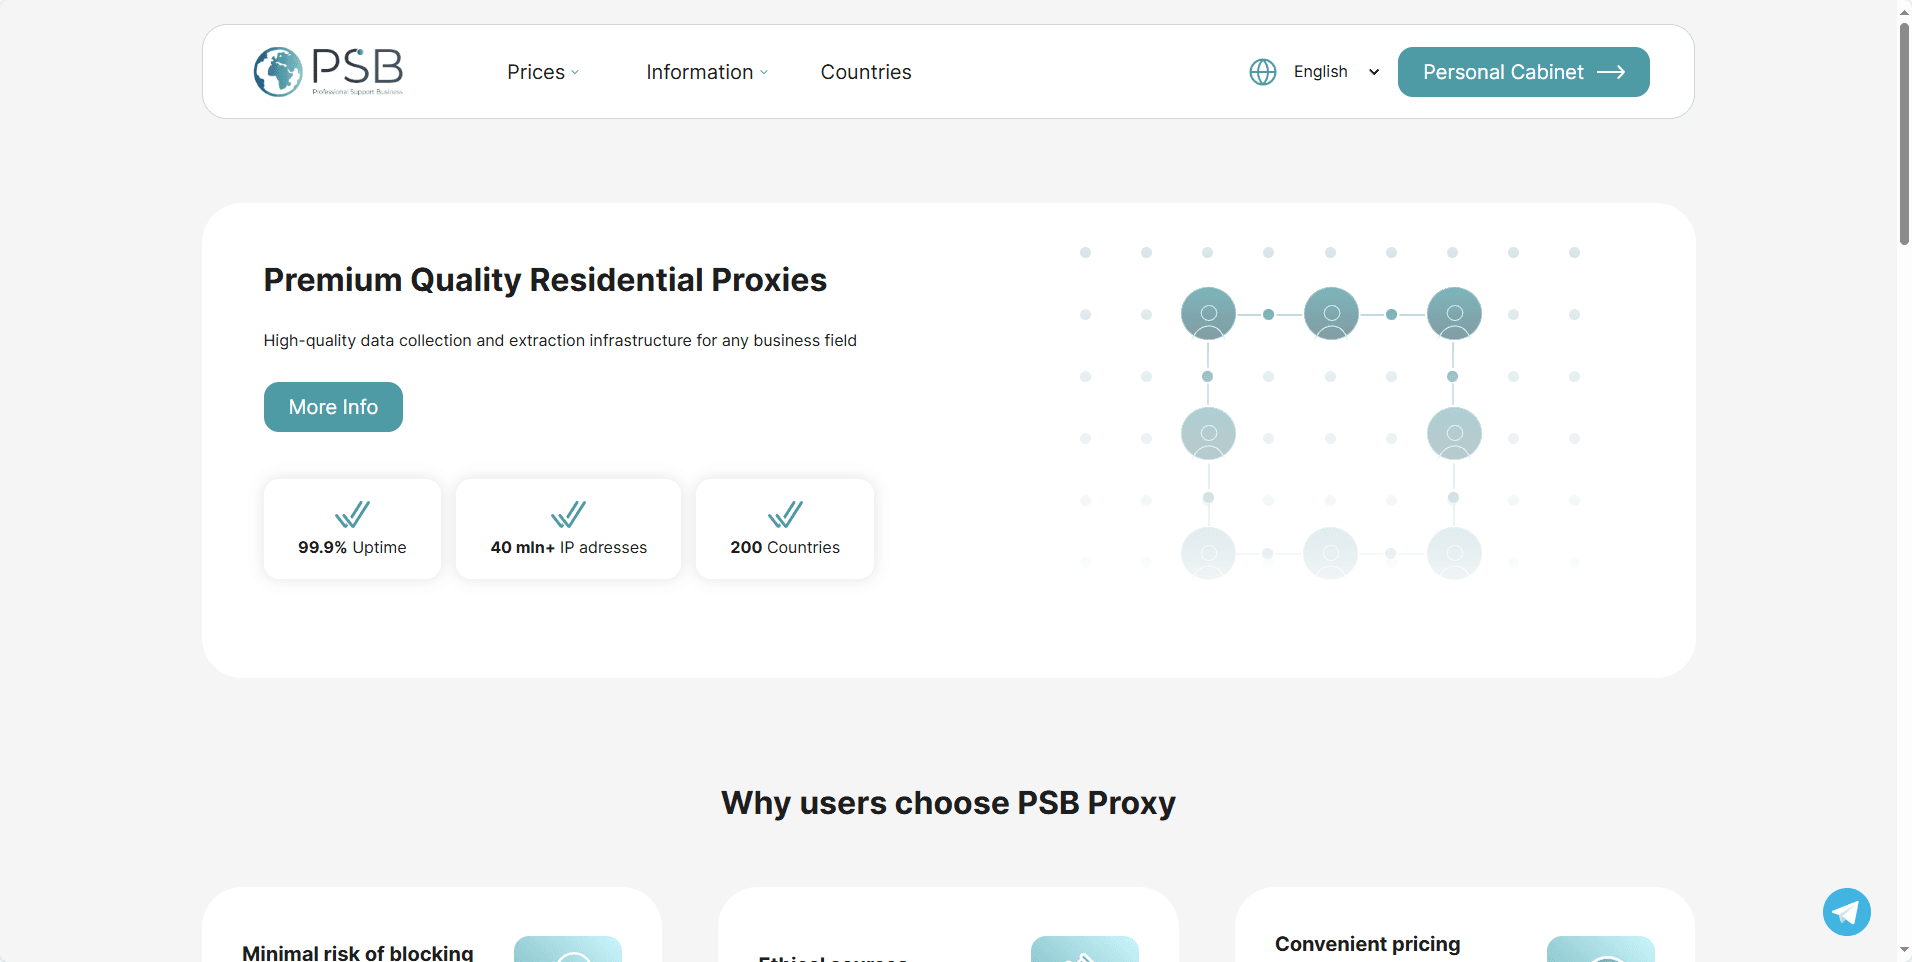Image resolution: width=1912 pixels, height=962 pixels.
Task: Open the English language selector chevron
Action: coord(1374,71)
